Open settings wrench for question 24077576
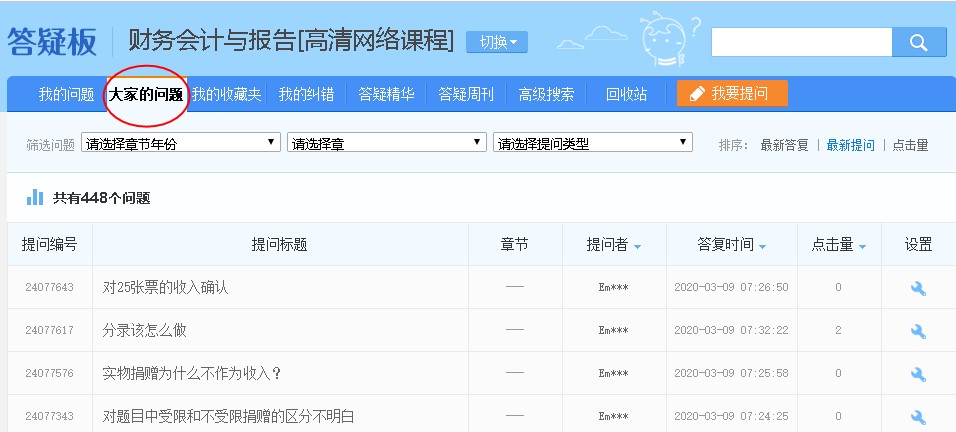 click(918, 374)
